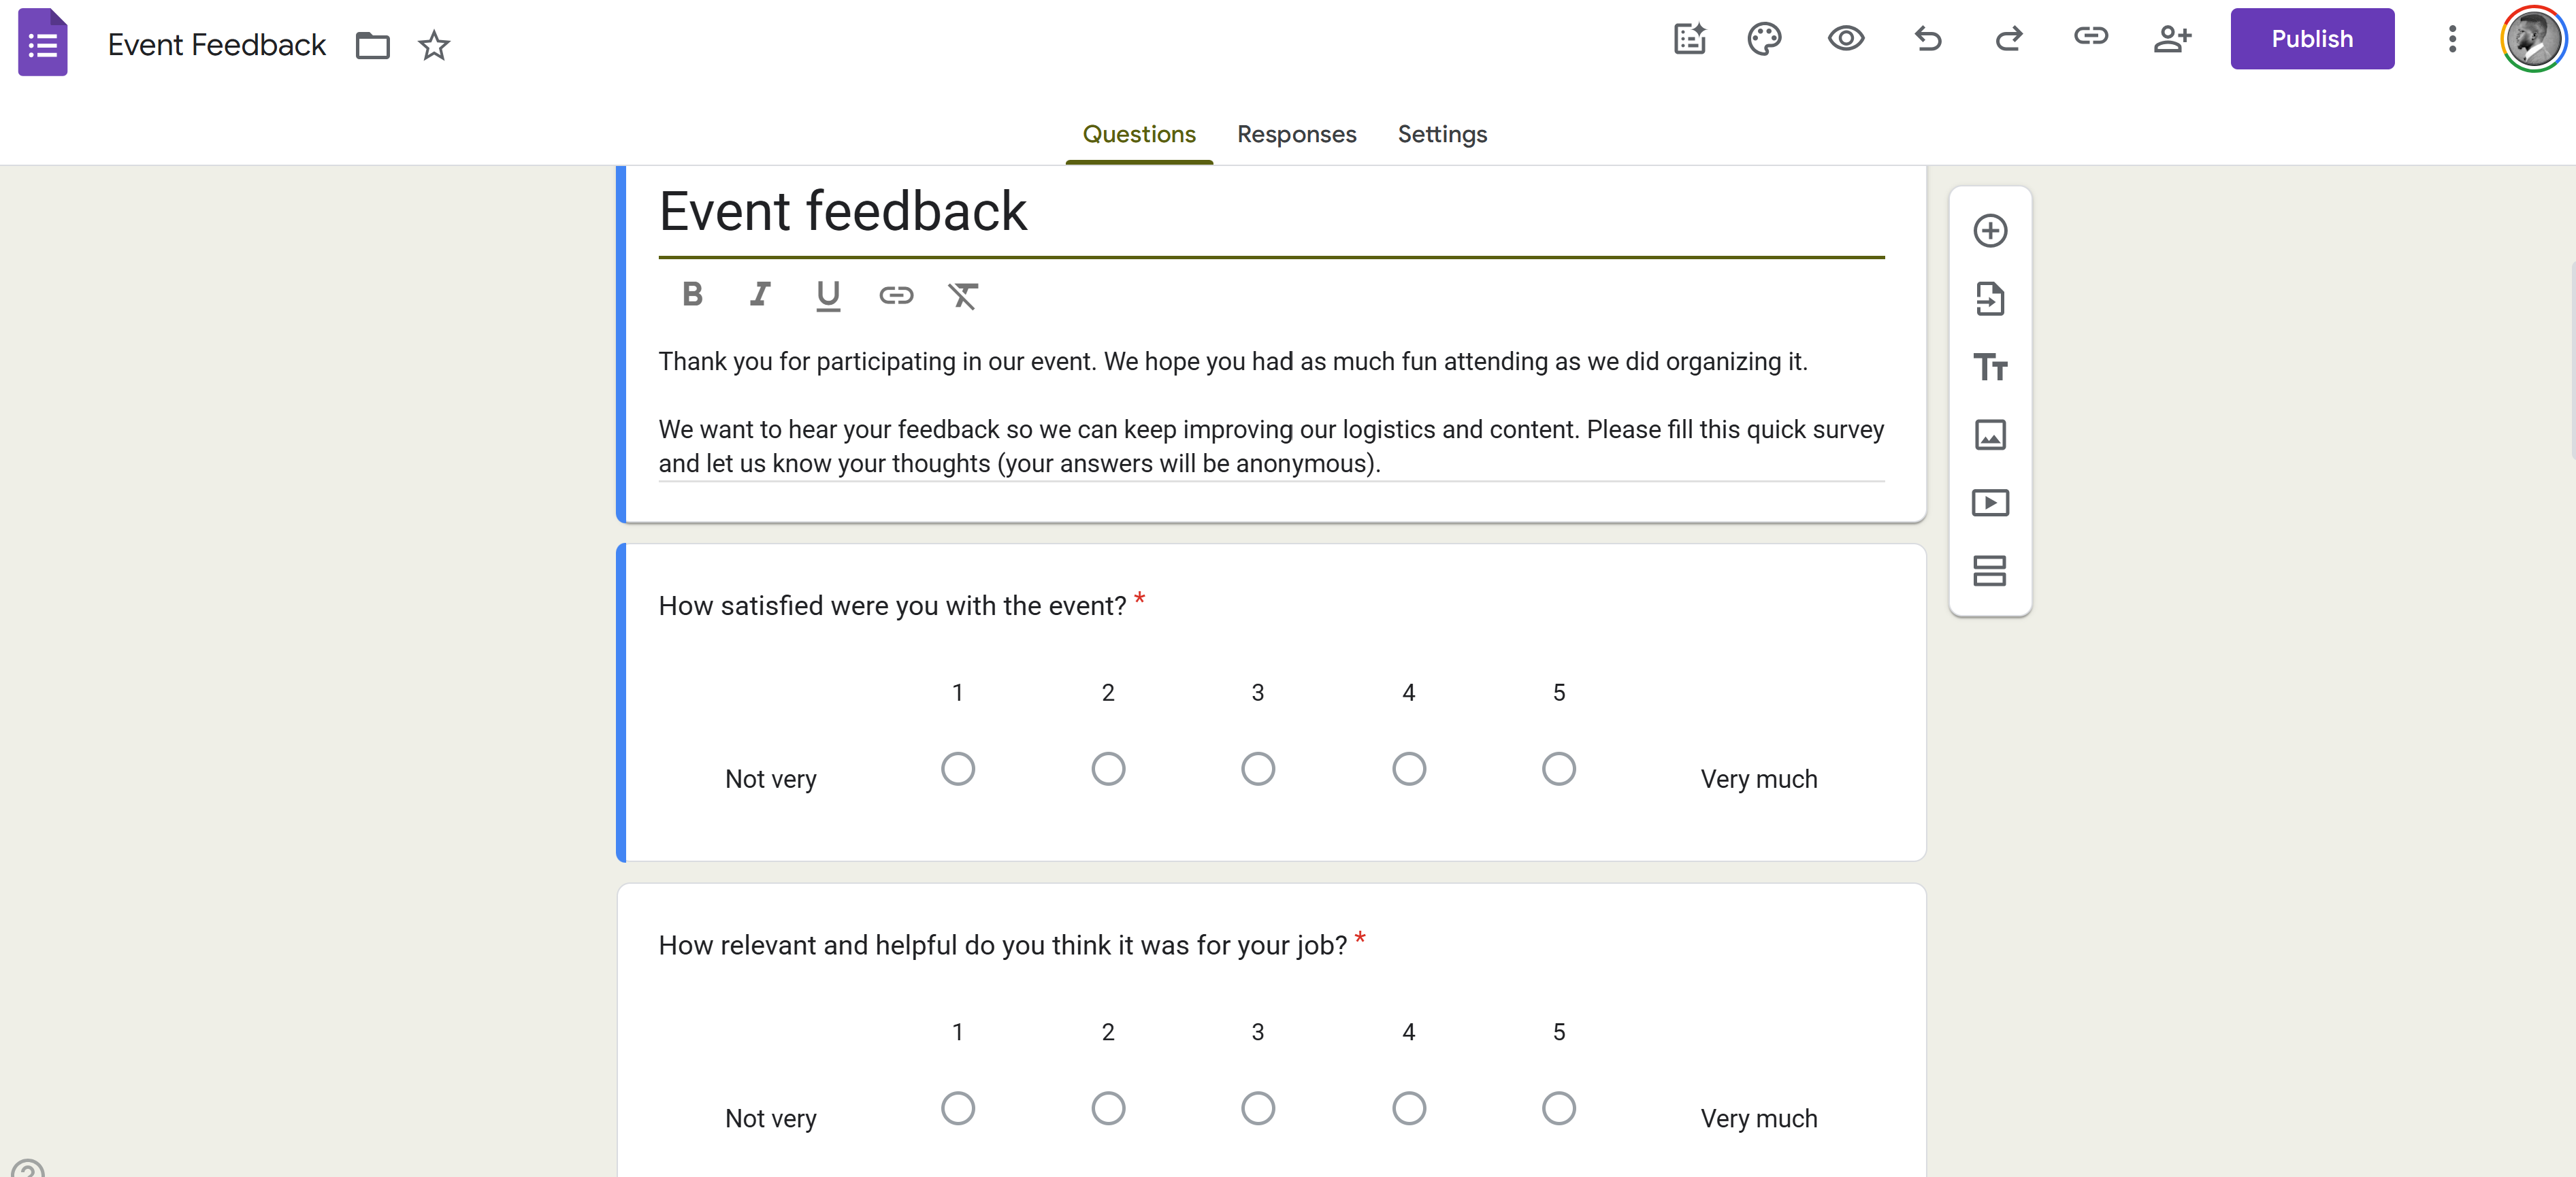Click the Add question plus icon
The image size is (2576, 1177).
point(1989,231)
